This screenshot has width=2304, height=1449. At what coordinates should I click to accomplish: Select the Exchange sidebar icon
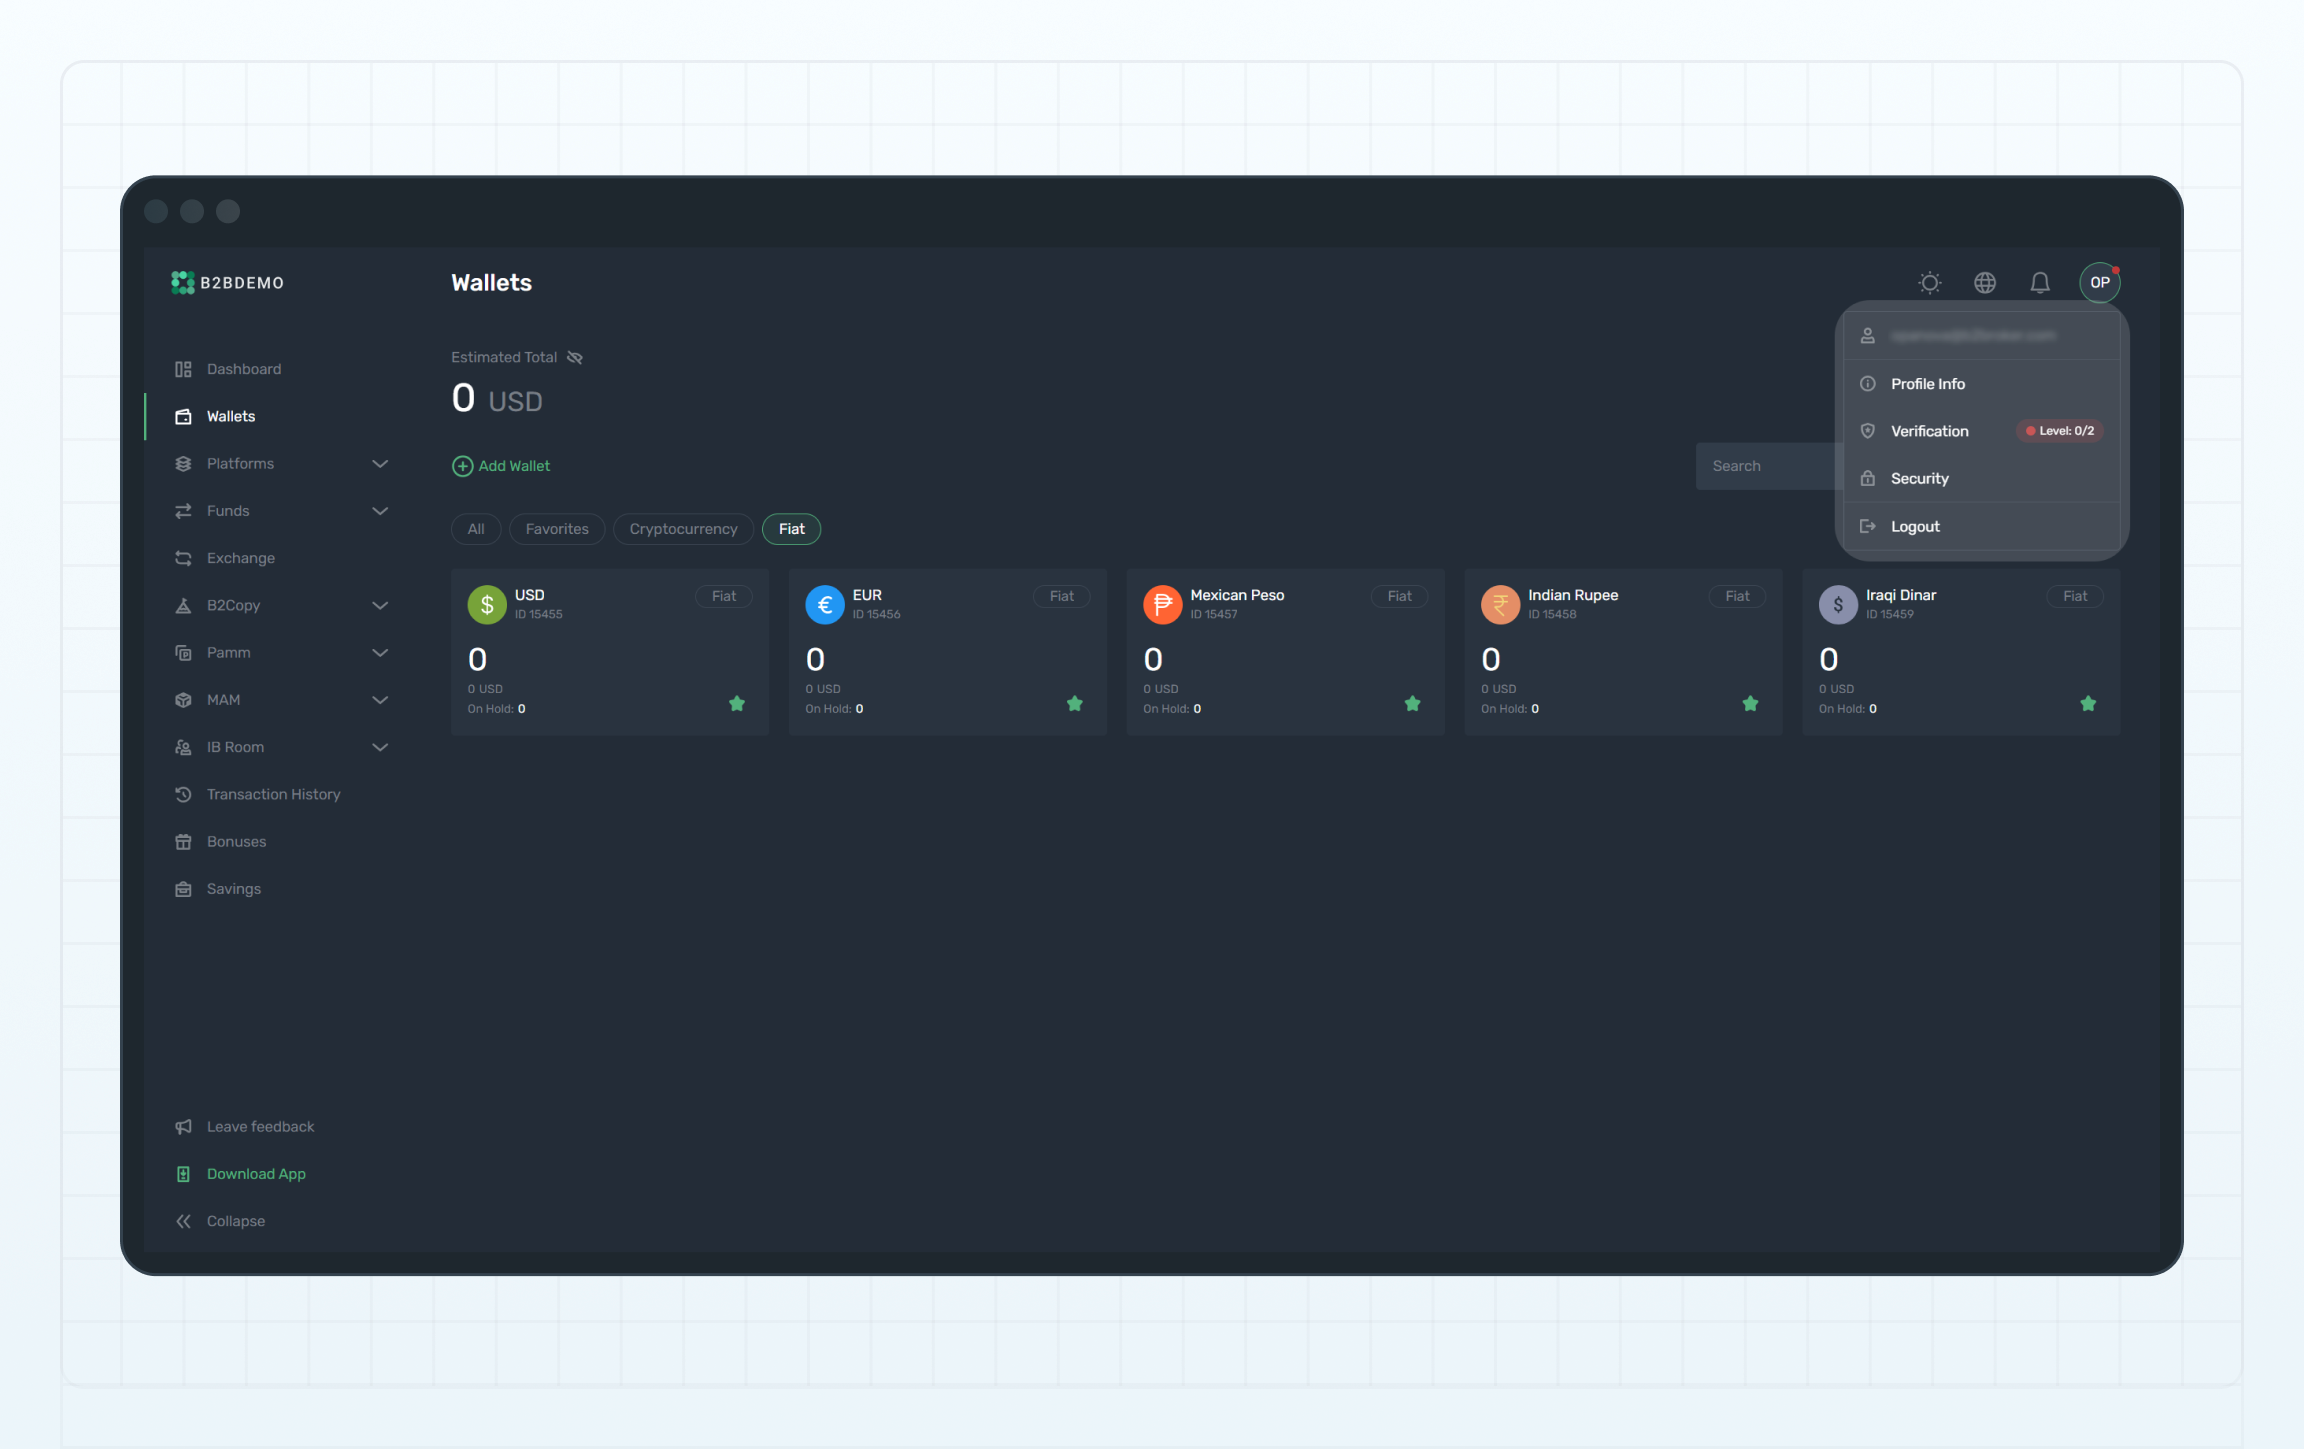183,558
